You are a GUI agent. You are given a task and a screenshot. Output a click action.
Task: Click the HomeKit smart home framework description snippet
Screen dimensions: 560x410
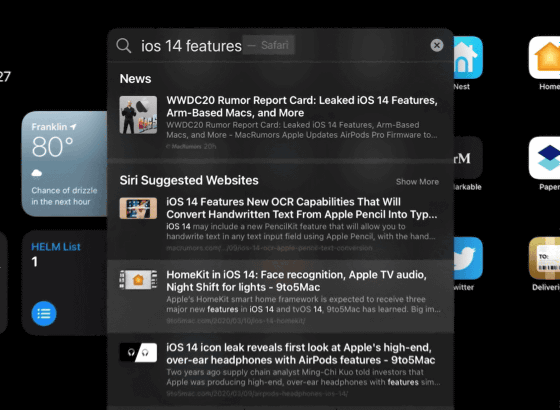point(303,304)
